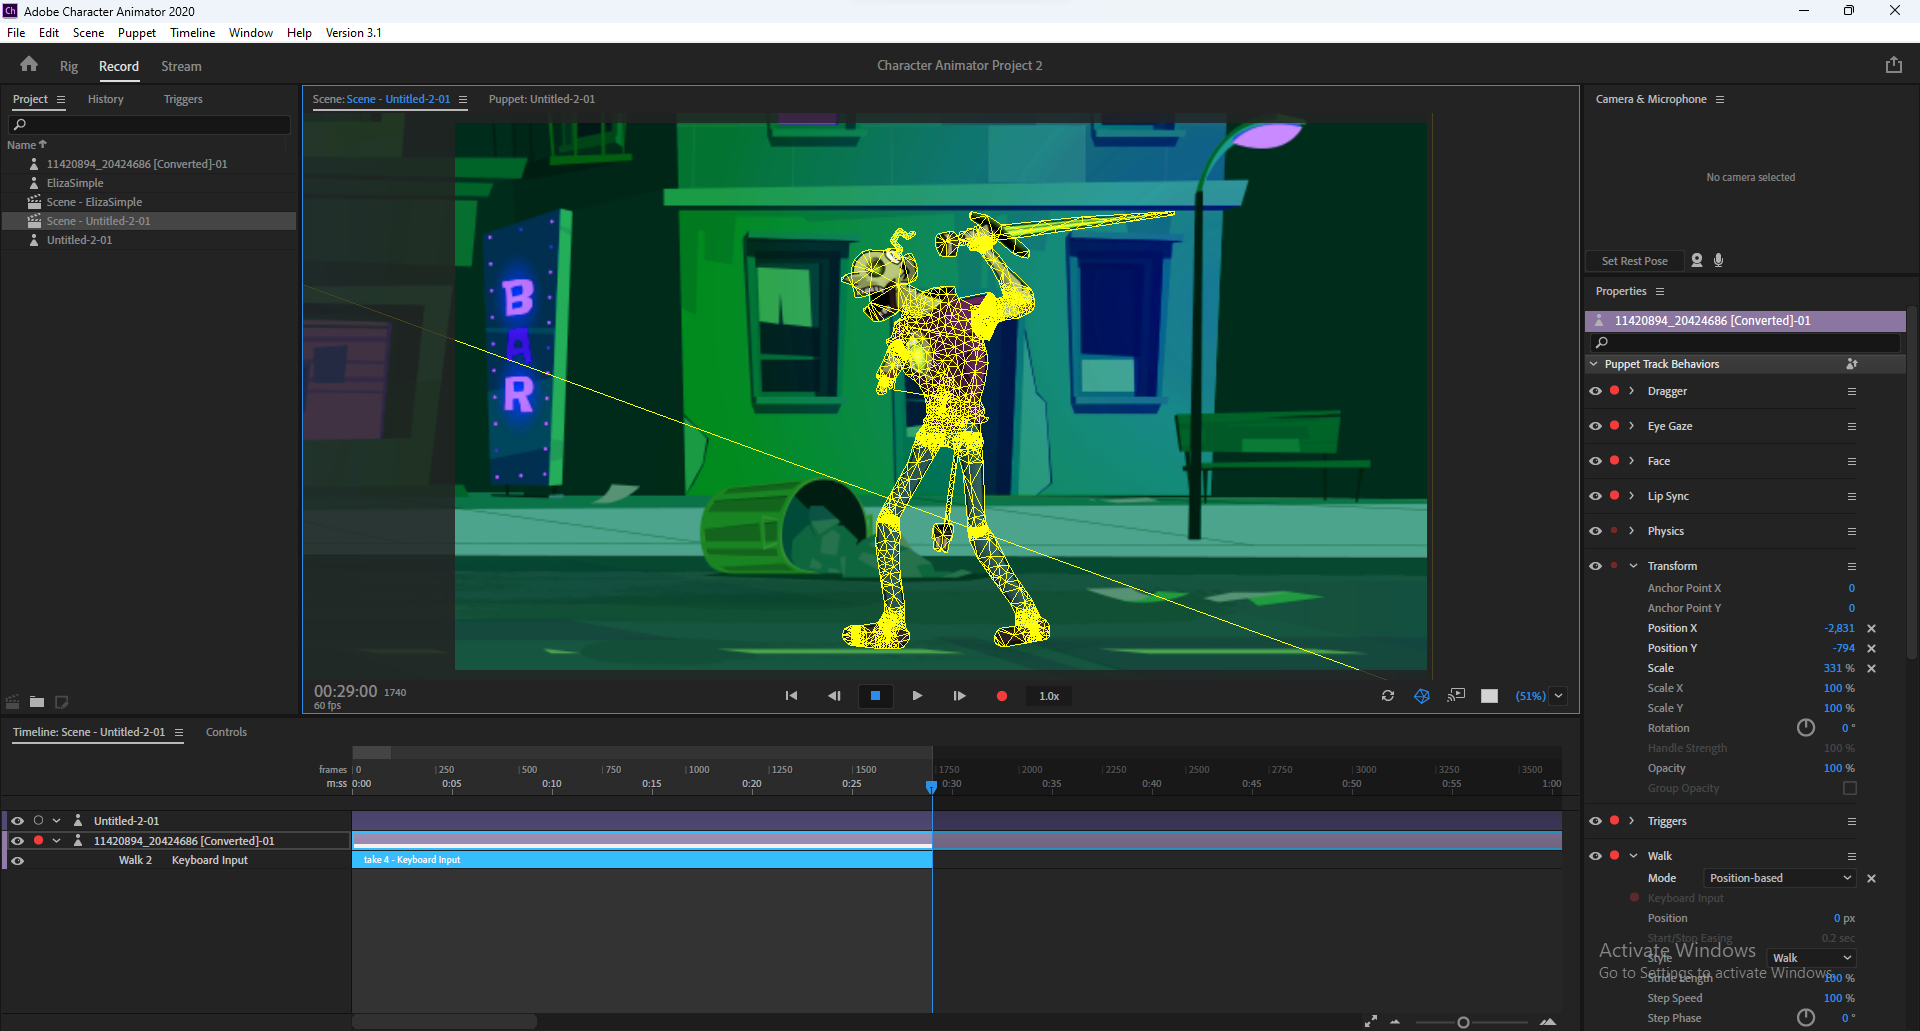The image size is (1920, 1031).
Task: Expand the Dragger behavior
Action: click(x=1632, y=391)
